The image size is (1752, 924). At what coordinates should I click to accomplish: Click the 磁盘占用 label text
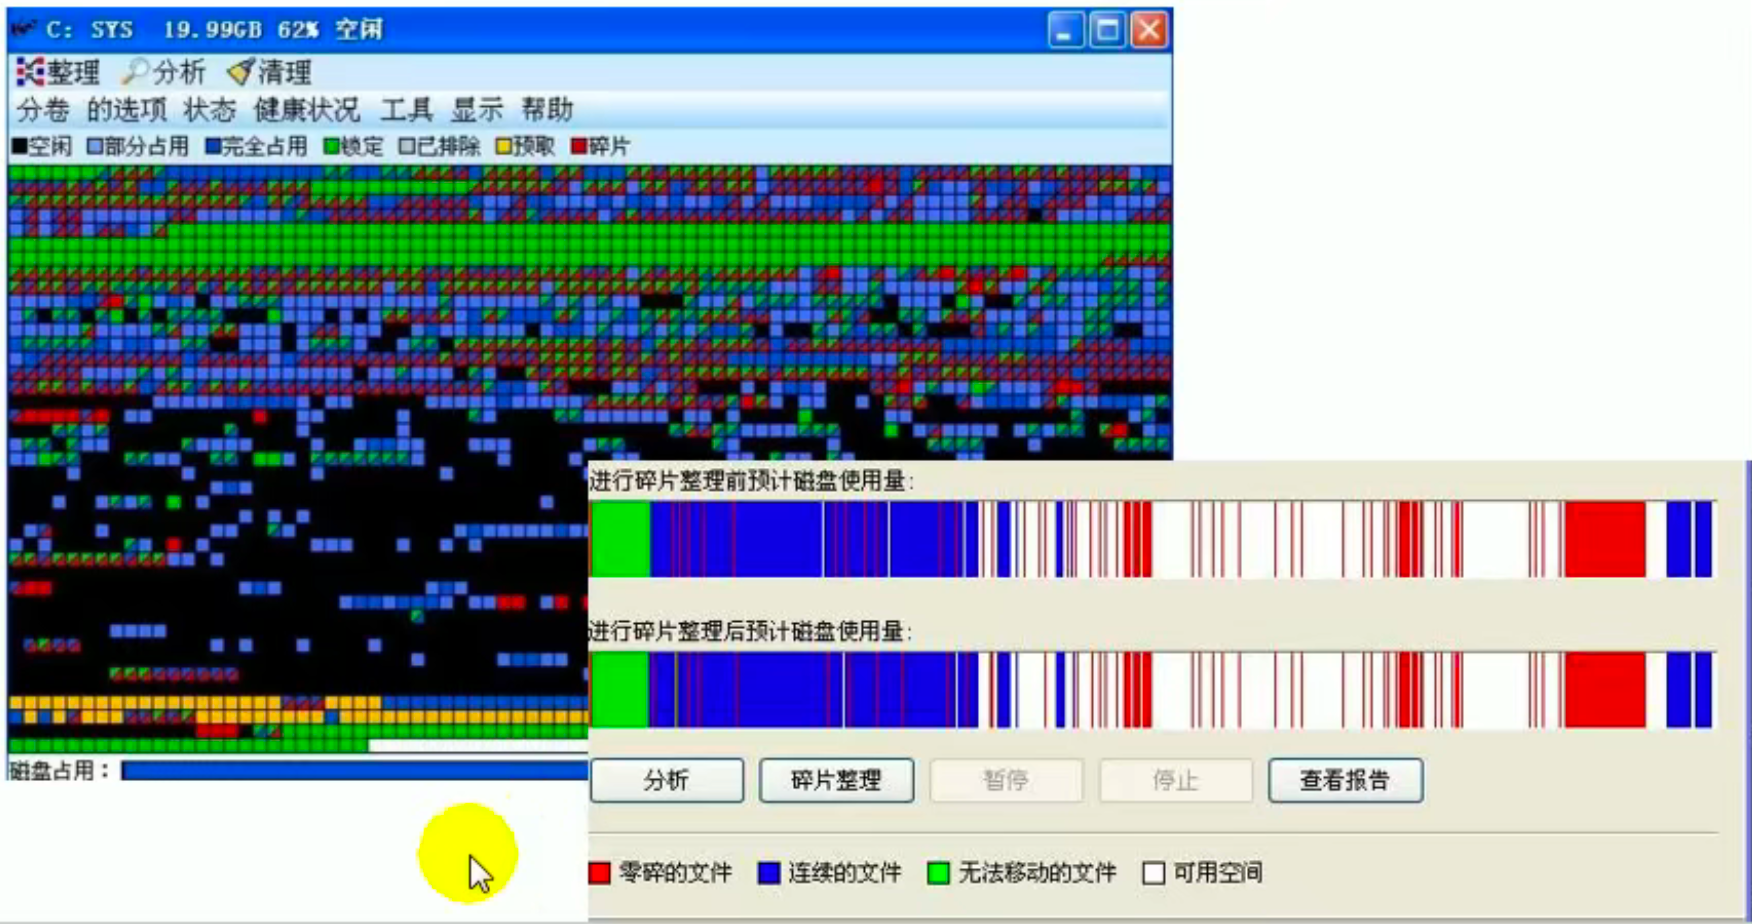pos(59,770)
